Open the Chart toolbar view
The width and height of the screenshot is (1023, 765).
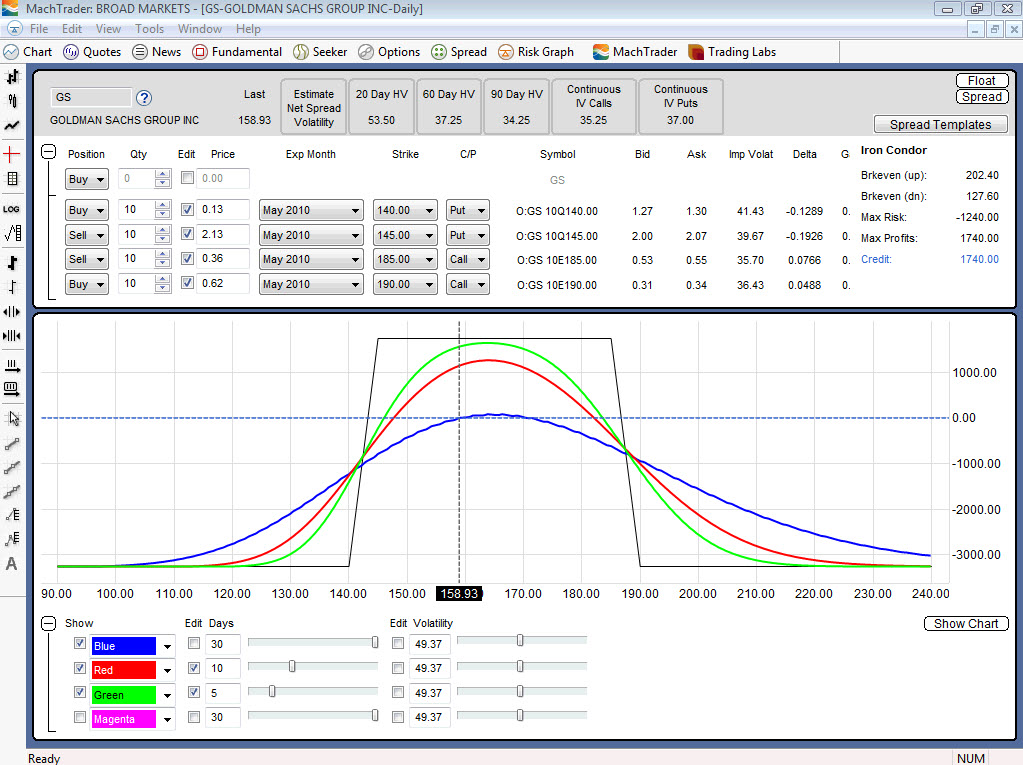[27, 52]
